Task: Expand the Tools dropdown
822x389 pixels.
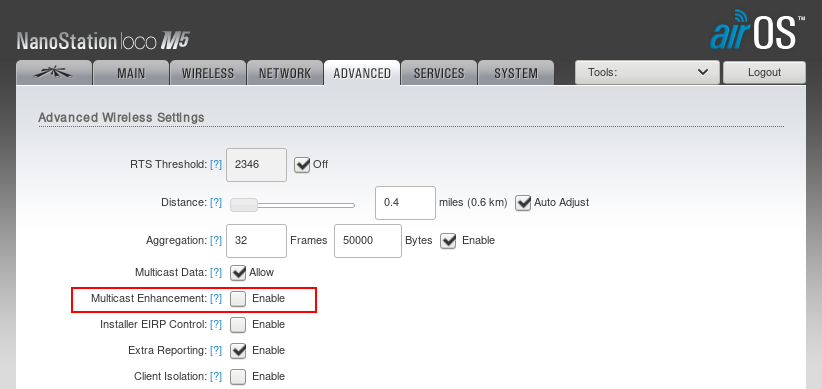Action: (647, 72)
